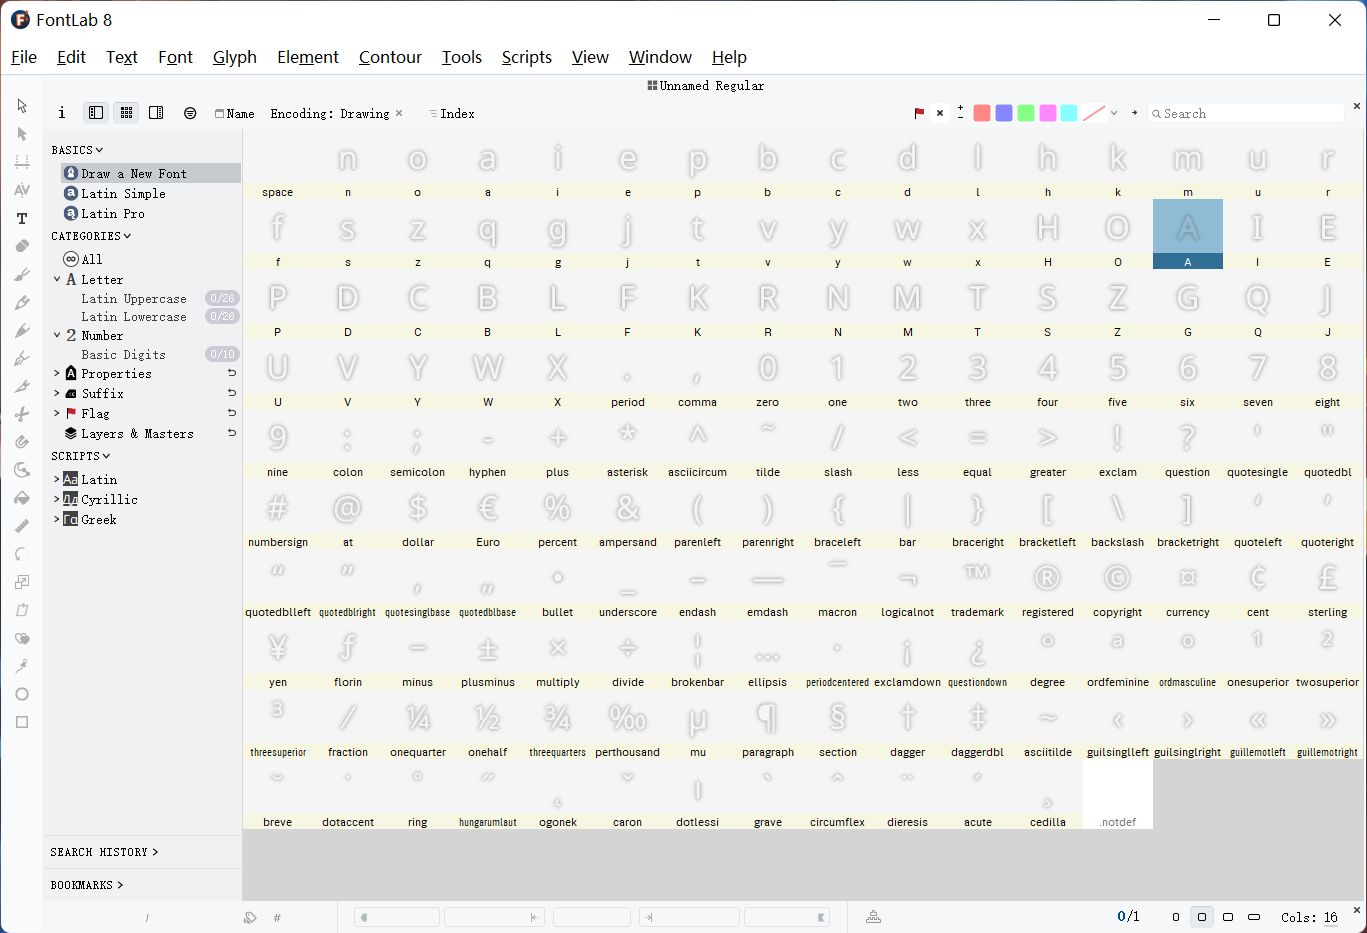Select the Text tool

coord(22,218)
